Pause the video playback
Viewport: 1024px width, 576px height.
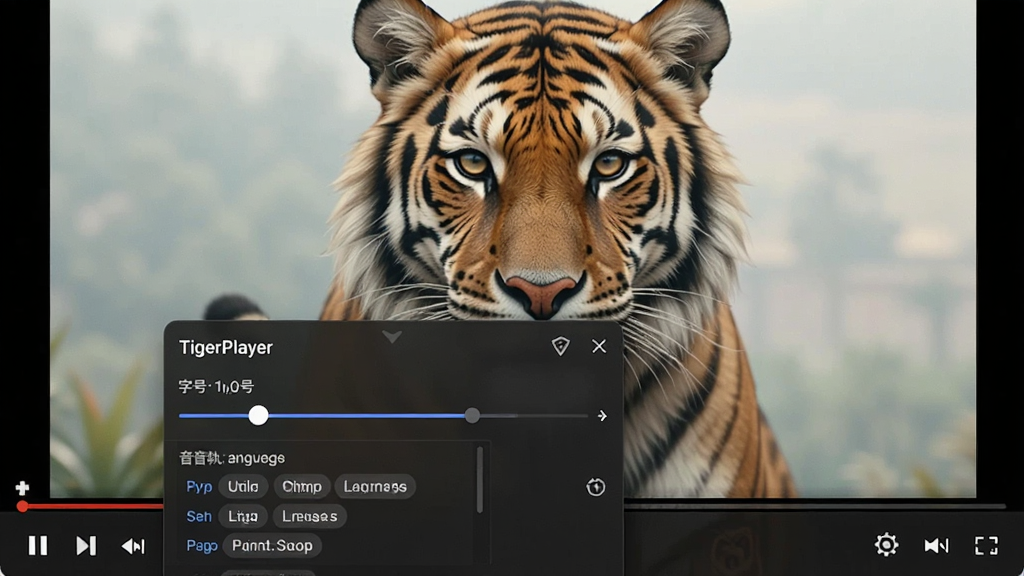pyautogui.click(x=38, y=545)
